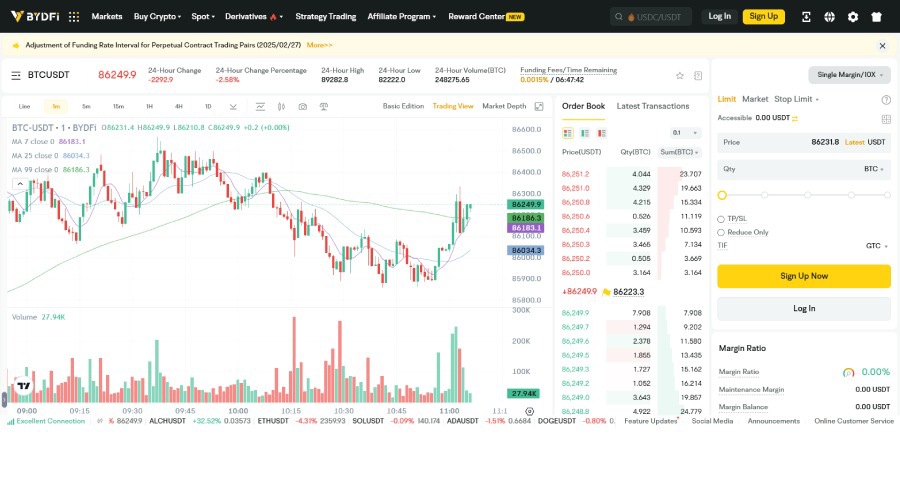Viewport: 900px width, 500px height.
Task: Click the position size slider start handle
Action: click(722, 195)
